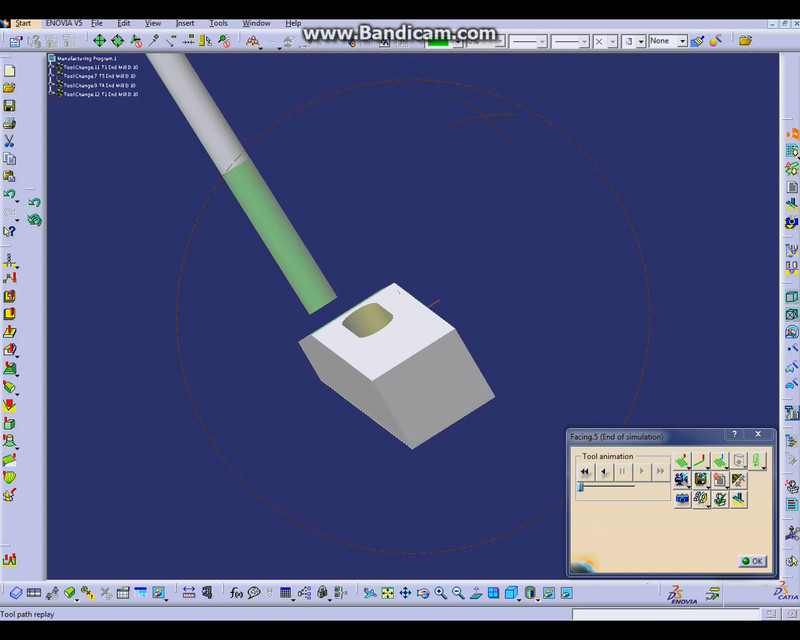Activate the Rotate view icon
This screenshot has width=800, height=640.
423,593
